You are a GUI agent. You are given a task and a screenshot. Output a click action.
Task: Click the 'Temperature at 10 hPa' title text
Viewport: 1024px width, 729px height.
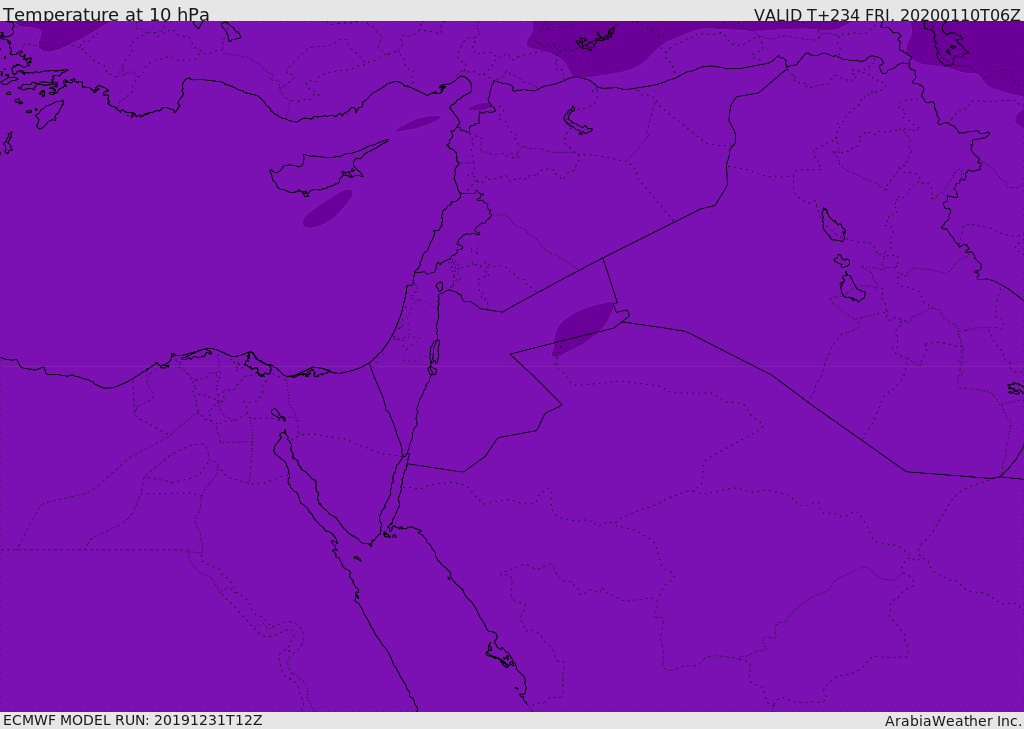(x=106, y=14)
